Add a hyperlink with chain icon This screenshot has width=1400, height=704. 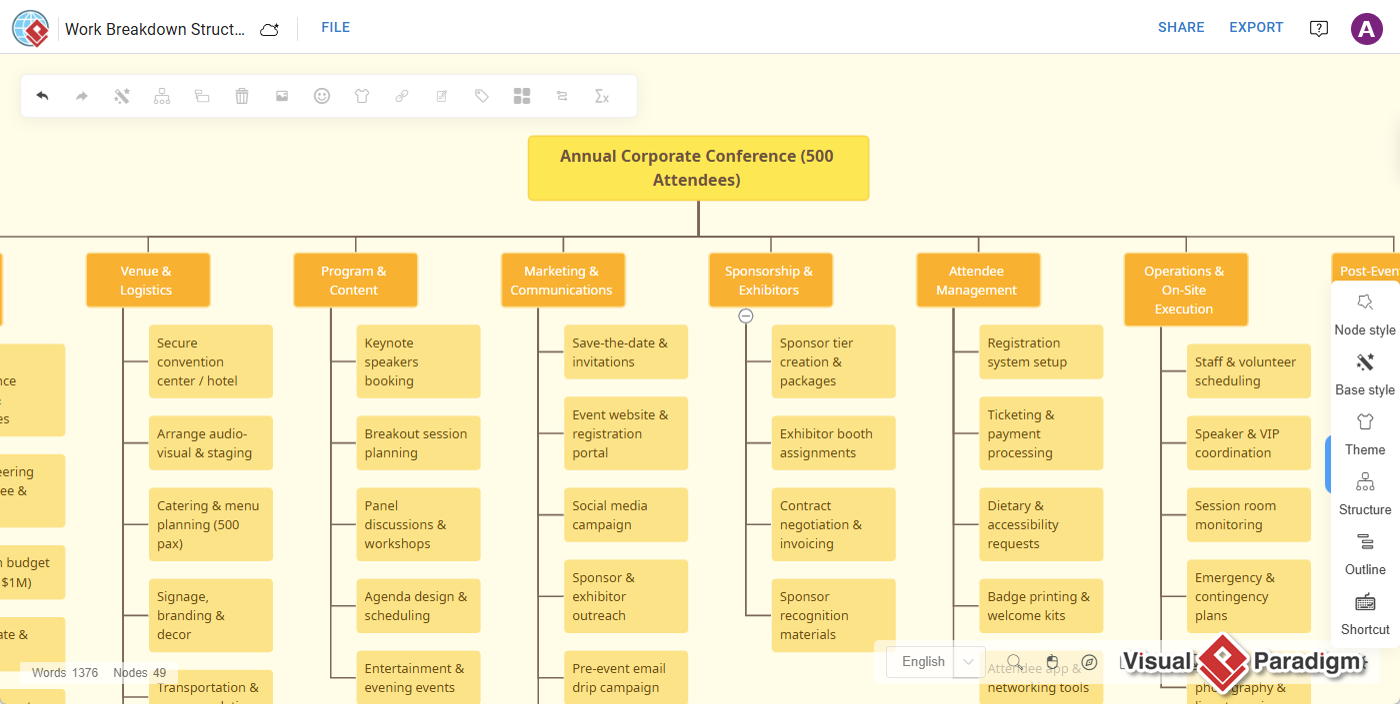pyautogui.click(x=402, y=96)
